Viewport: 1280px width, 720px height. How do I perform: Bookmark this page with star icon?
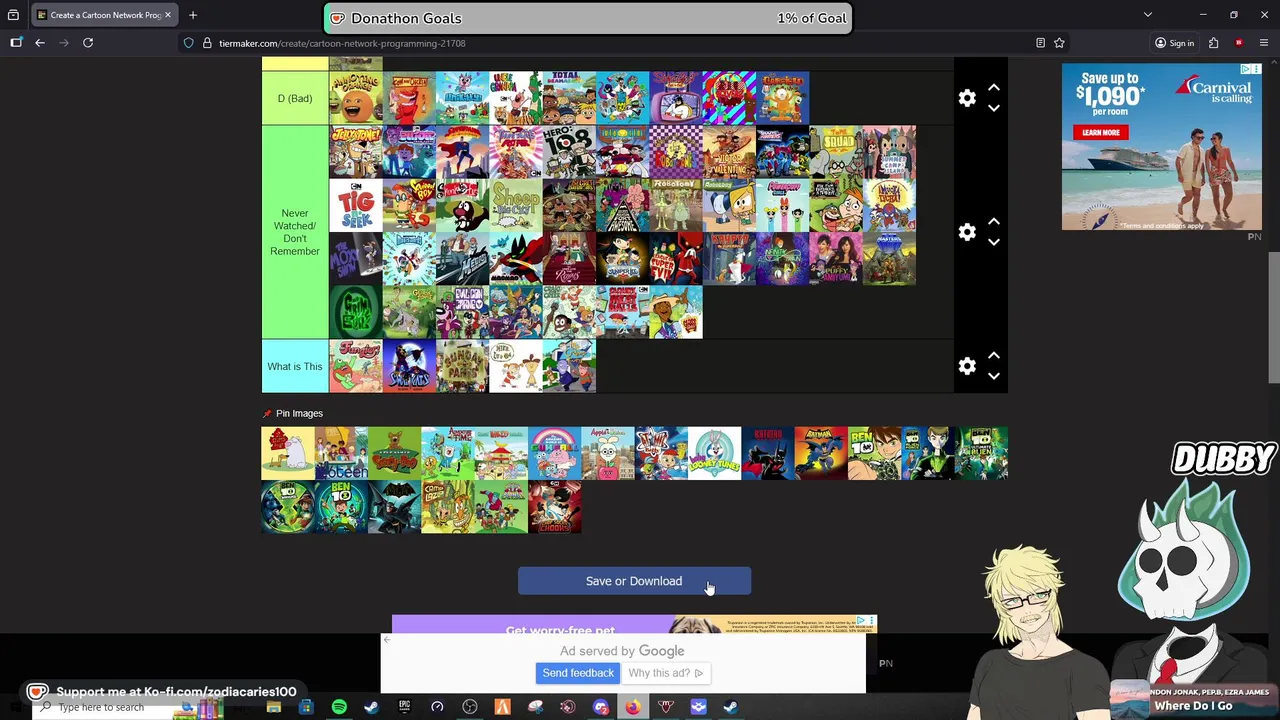pos(1059,43)
